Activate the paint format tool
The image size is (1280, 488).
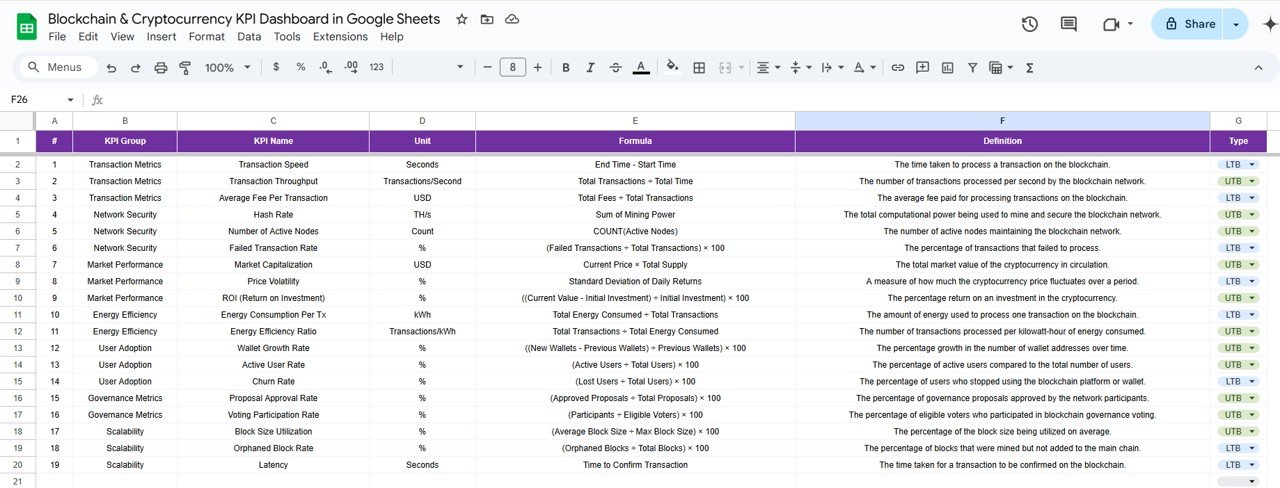click(185, 67)
